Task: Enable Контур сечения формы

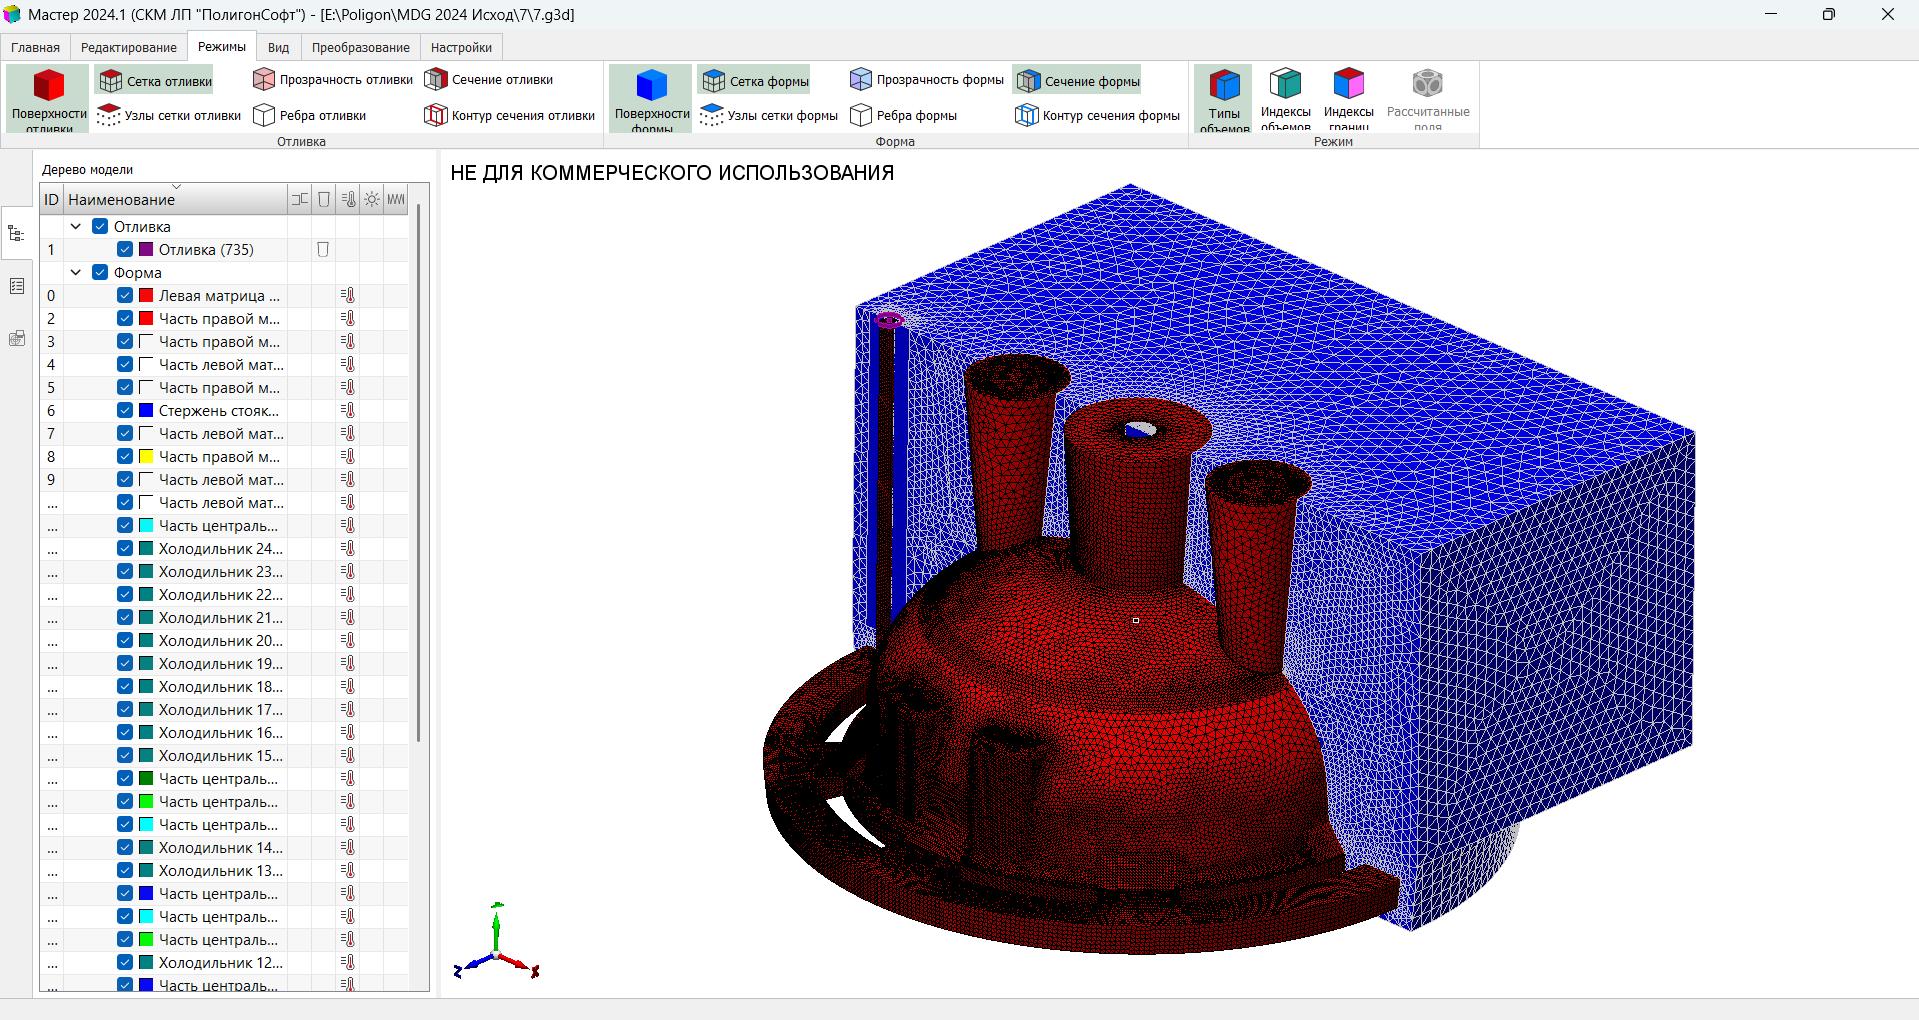Action: point(1098,115)
